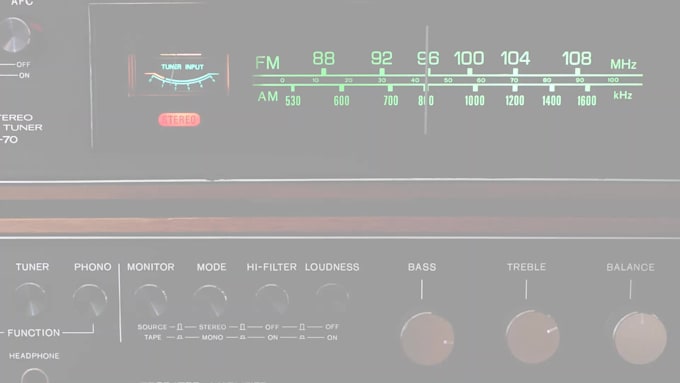This screenshot has width=680, height=383.
Task: Select 108 on the FM scale
Action: tap(577, 58)
